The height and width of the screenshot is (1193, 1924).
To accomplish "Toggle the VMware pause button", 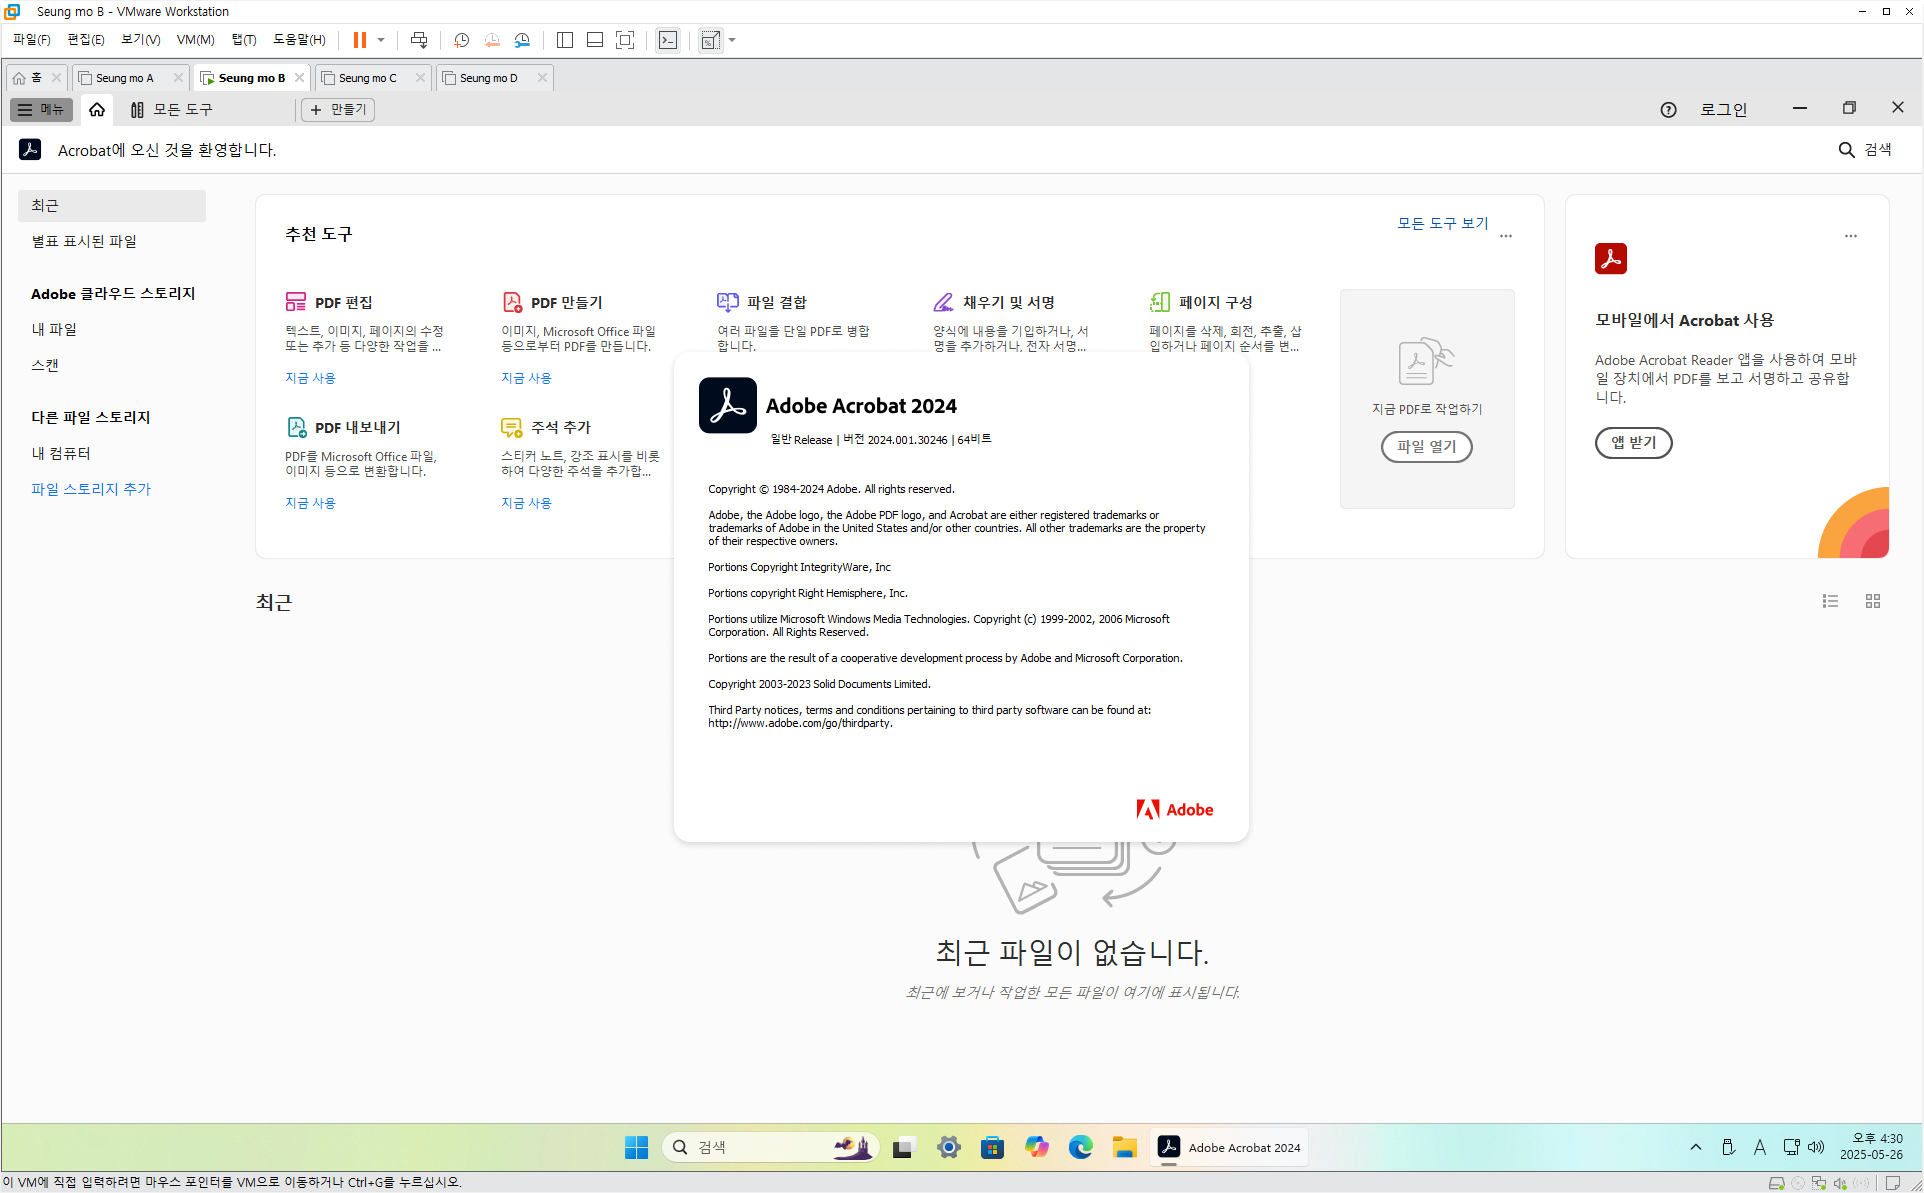I will point(359,40).
